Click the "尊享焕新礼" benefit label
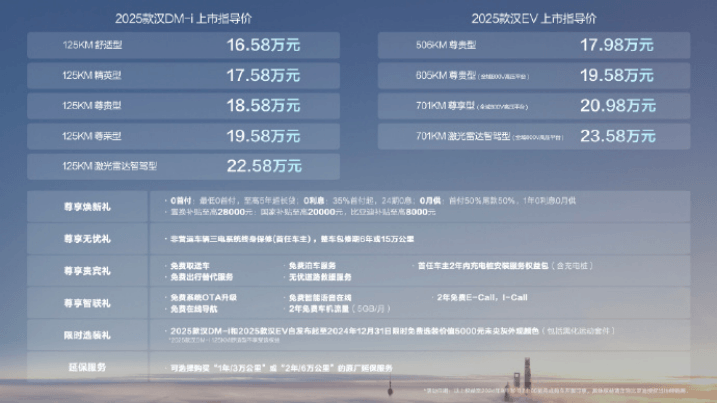Viewport: 717px width, 404px height. pyautogui.click(x=87, y=207)
